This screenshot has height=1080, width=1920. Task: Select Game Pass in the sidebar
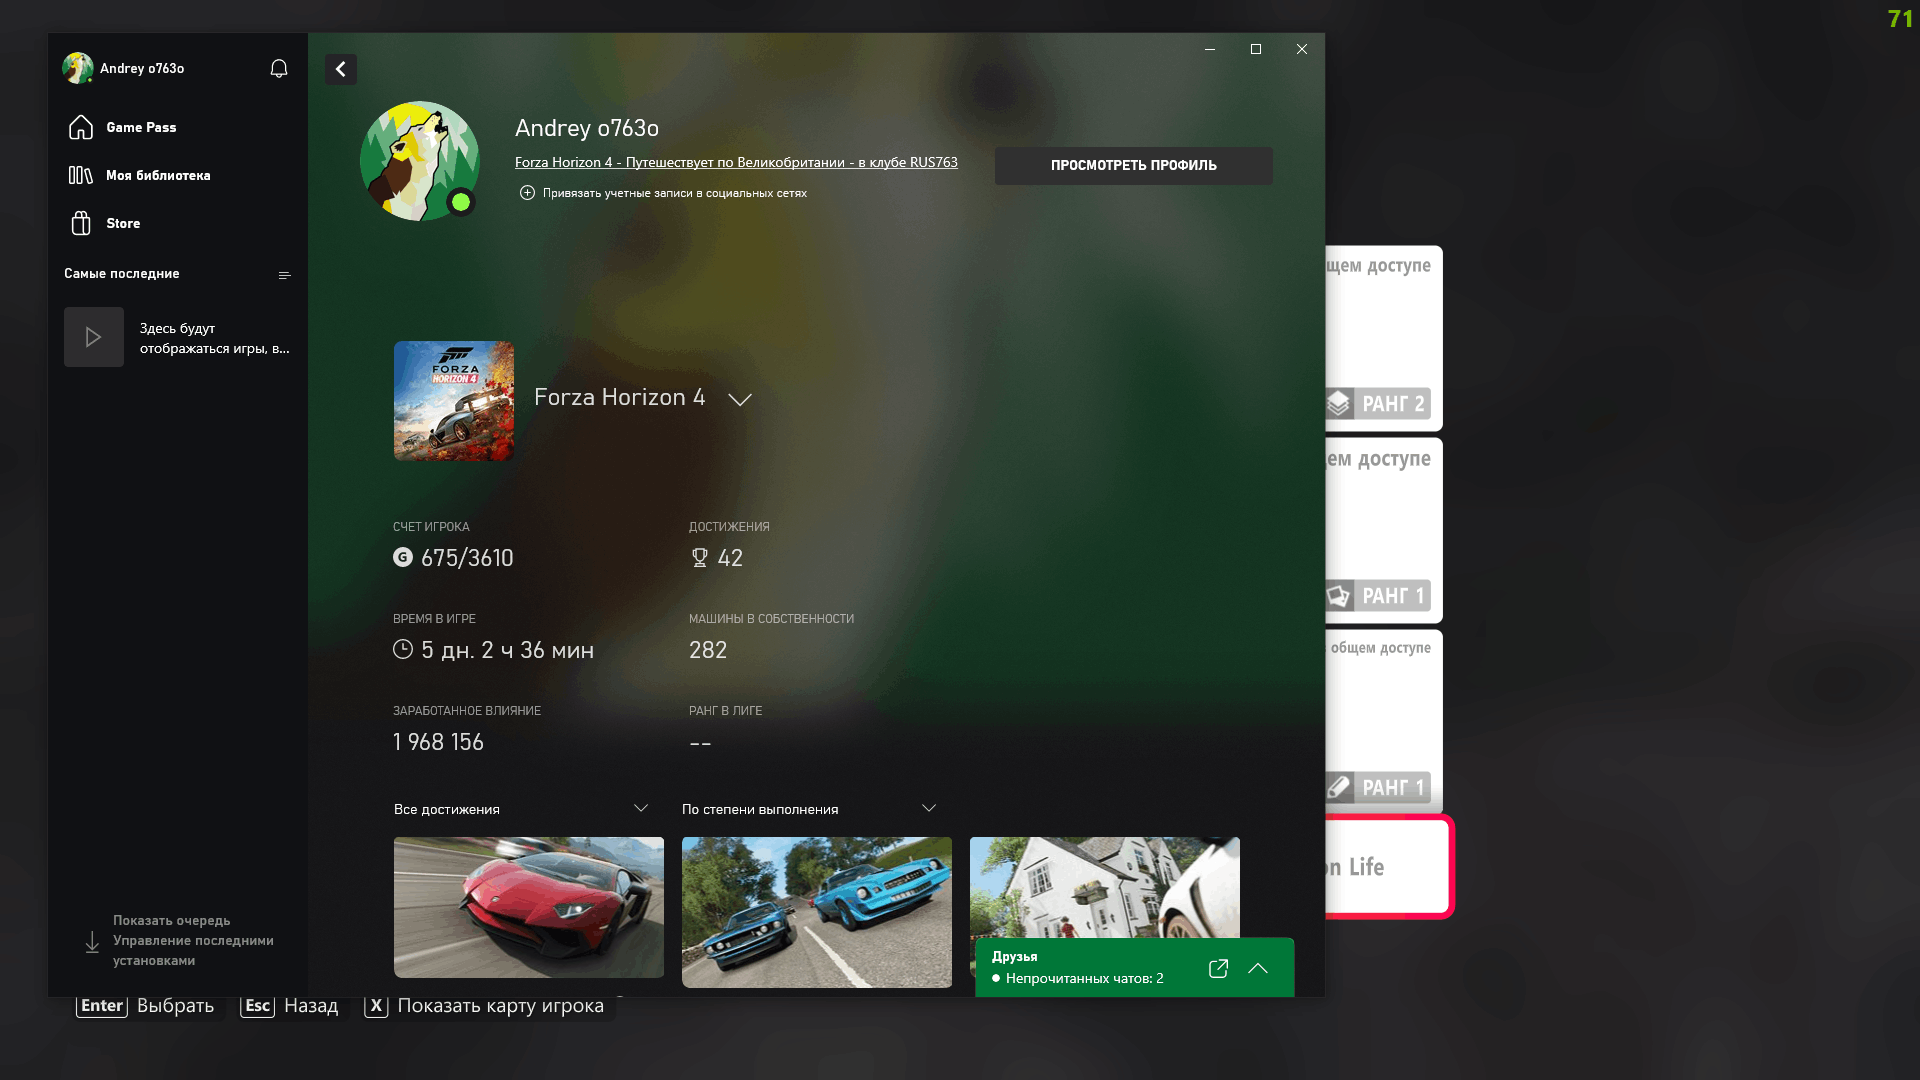tap(141, 127)
